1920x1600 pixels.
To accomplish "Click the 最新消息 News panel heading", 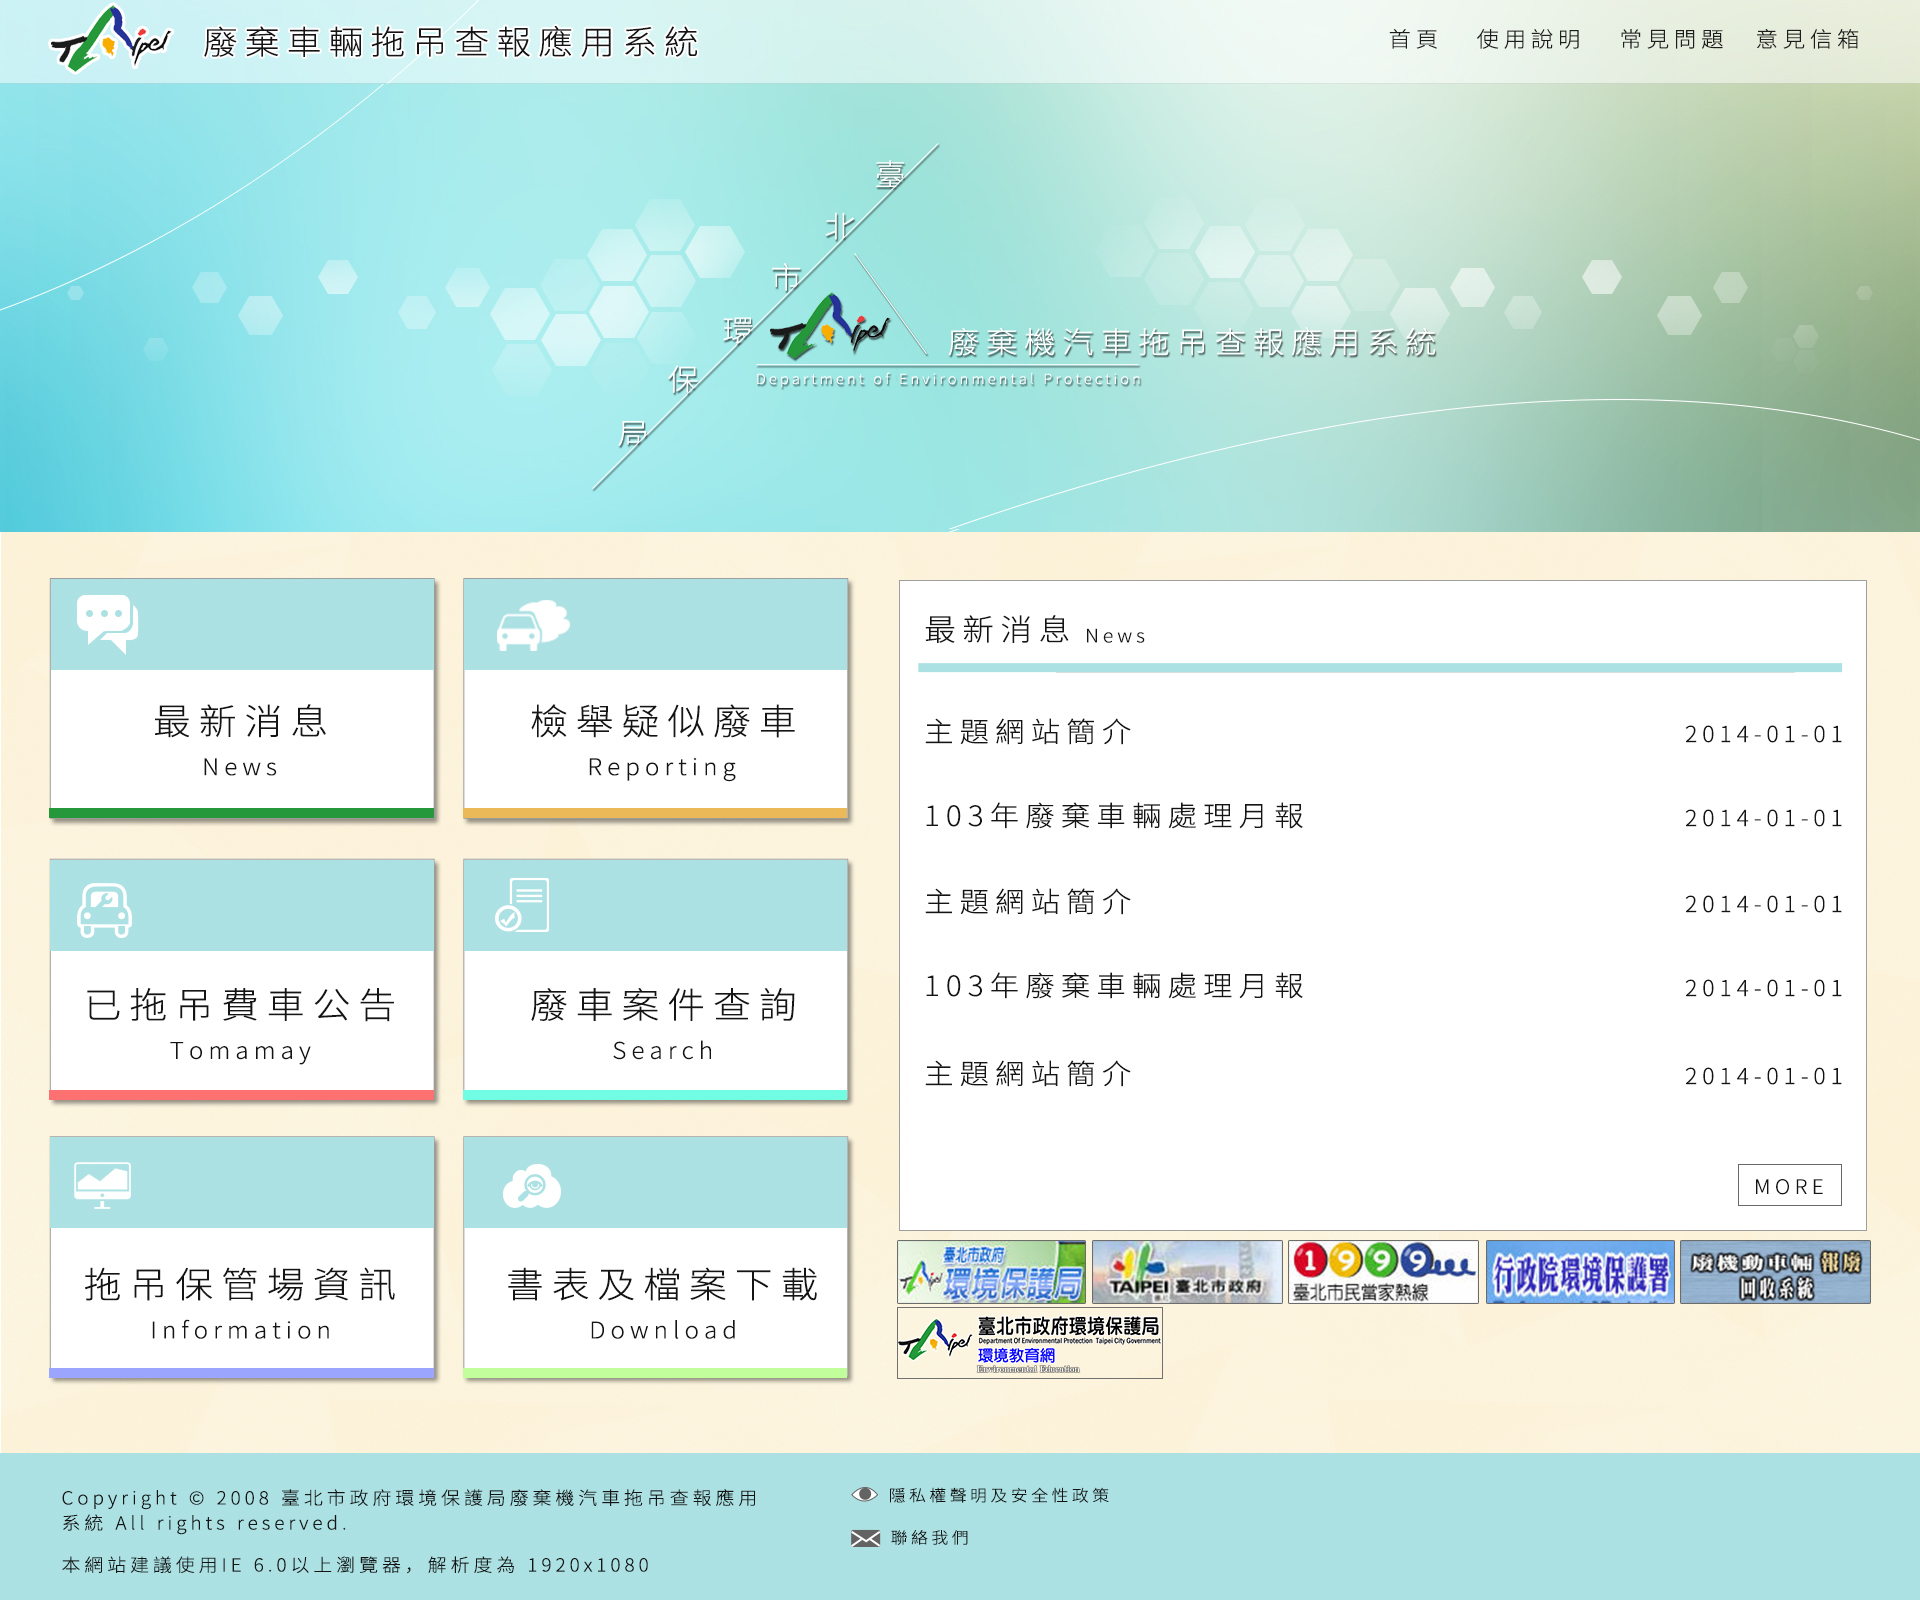I will tap(1035, 630).
